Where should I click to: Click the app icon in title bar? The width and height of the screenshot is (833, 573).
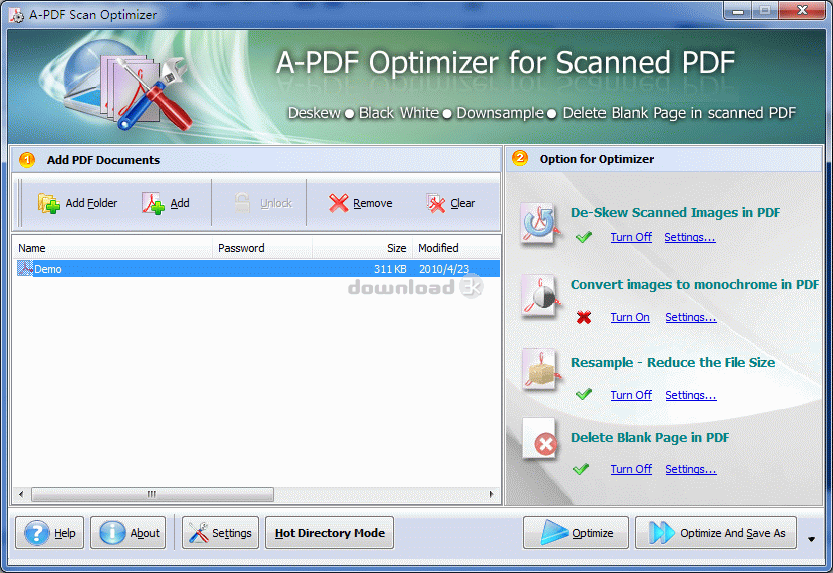(17, 15)
